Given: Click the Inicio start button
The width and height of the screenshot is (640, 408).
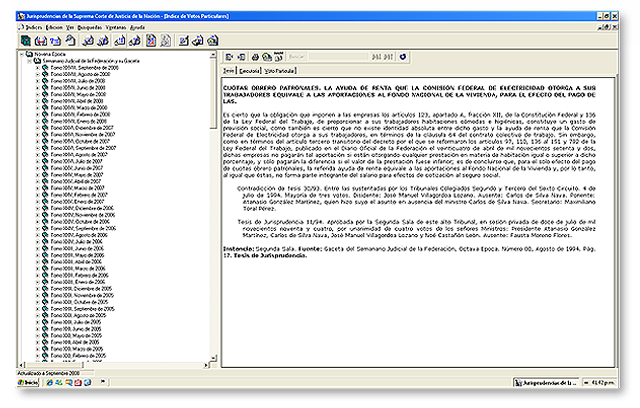Looking at the screenshot, I should click(28, 382).
